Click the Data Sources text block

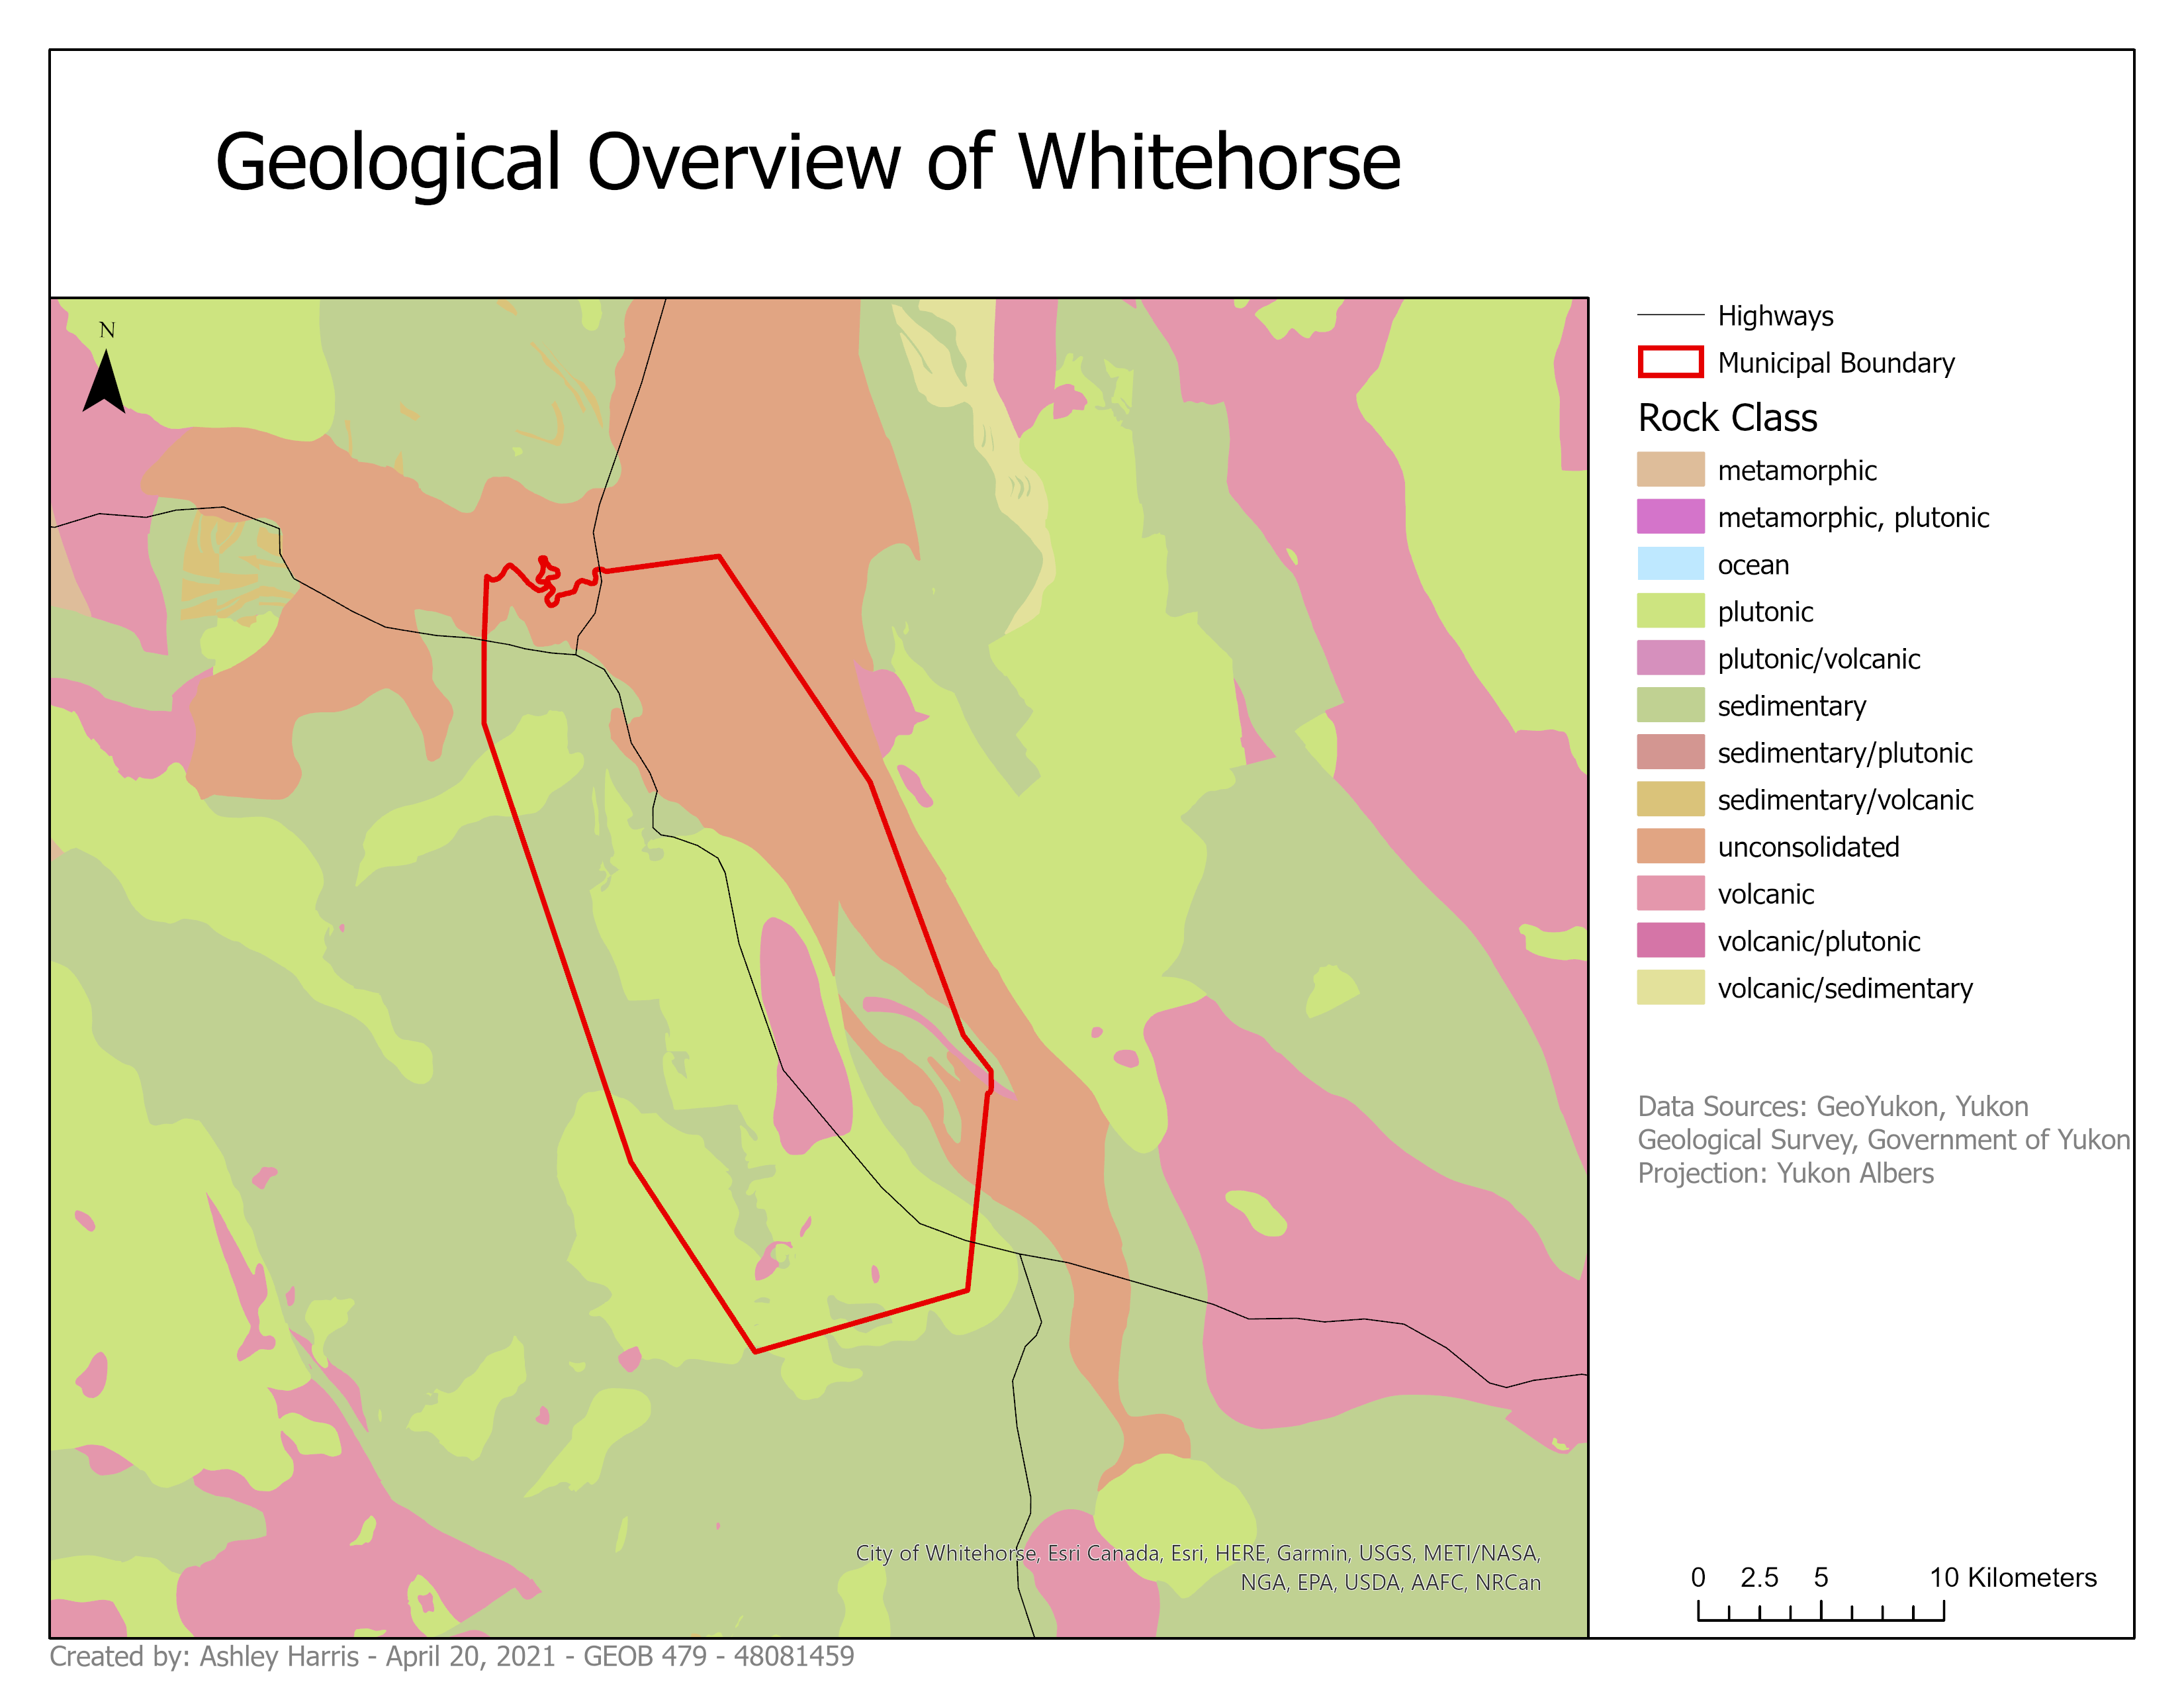pyautogui.click(x=1882, y=1139)
